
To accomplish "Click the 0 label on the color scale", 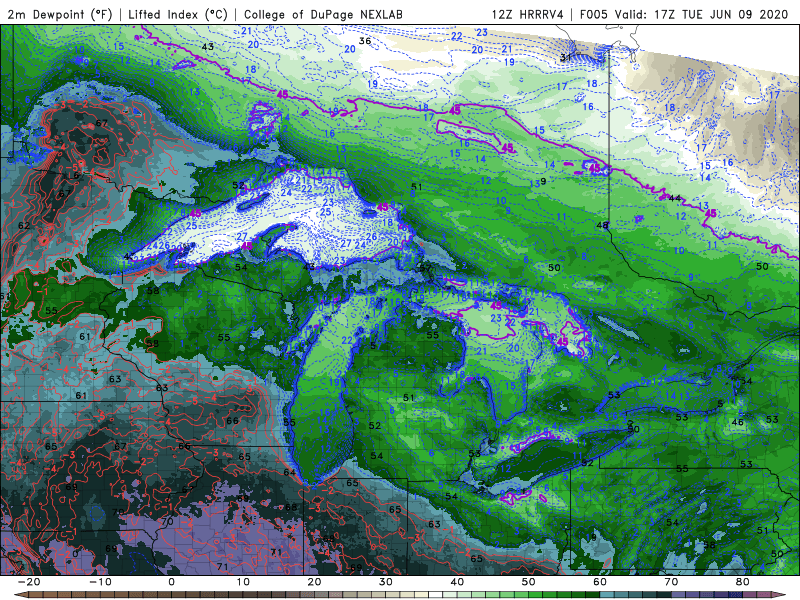I will coord(171,582).
